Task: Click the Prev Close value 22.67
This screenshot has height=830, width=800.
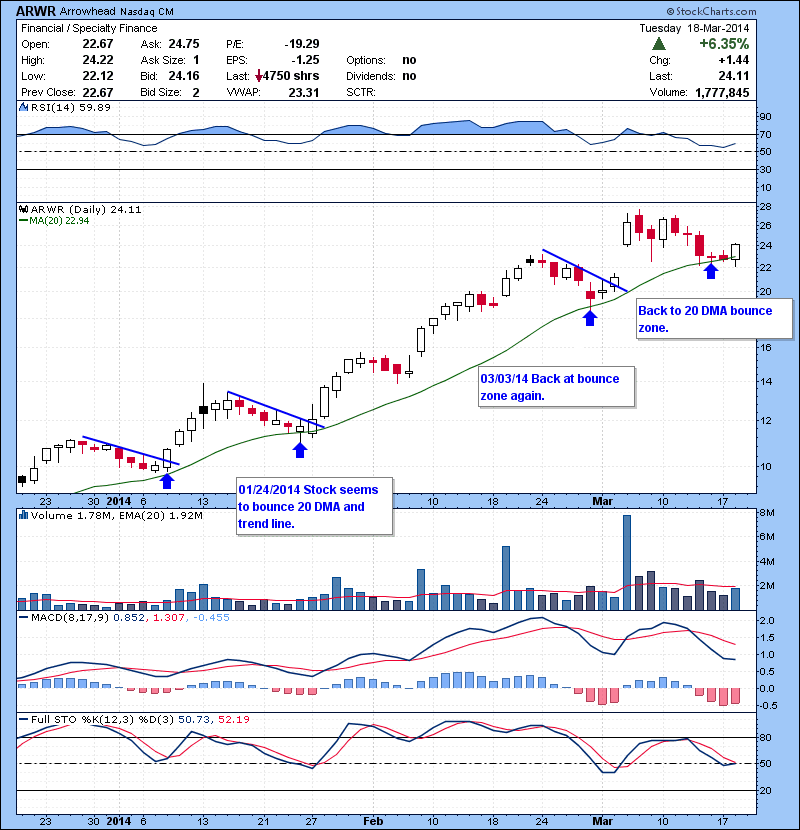Action: coord(98,93)
